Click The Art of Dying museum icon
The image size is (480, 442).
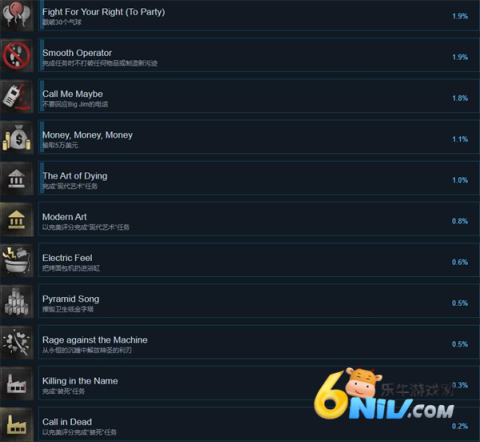pos(17,179)
